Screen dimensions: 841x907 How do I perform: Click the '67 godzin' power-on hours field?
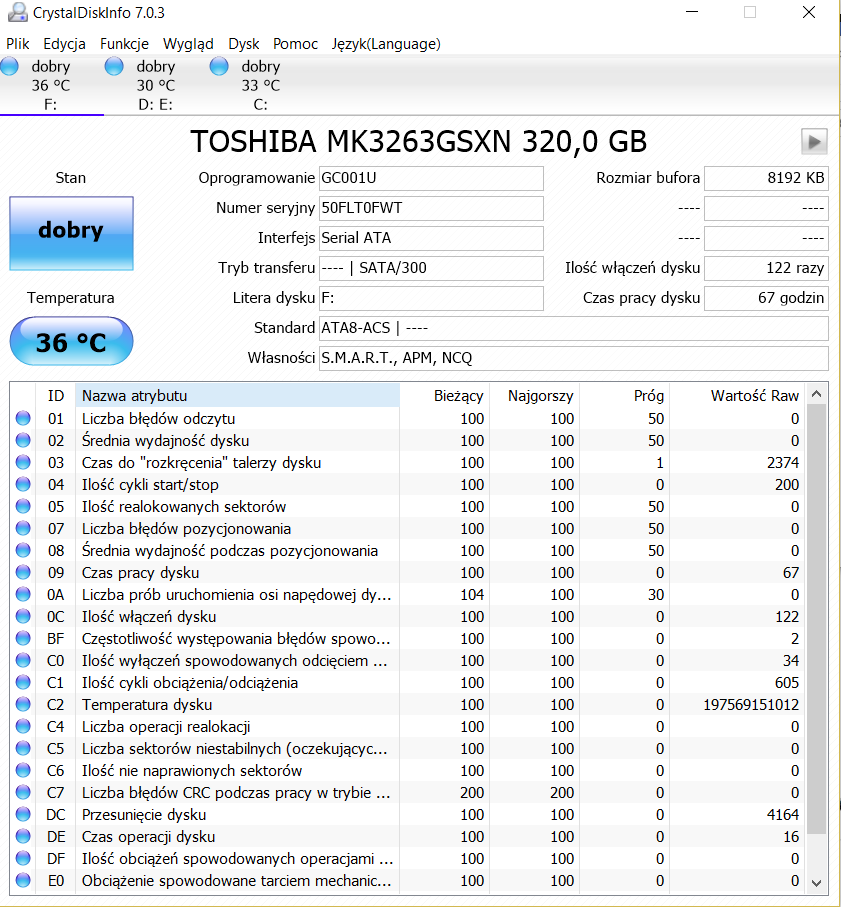766,298
